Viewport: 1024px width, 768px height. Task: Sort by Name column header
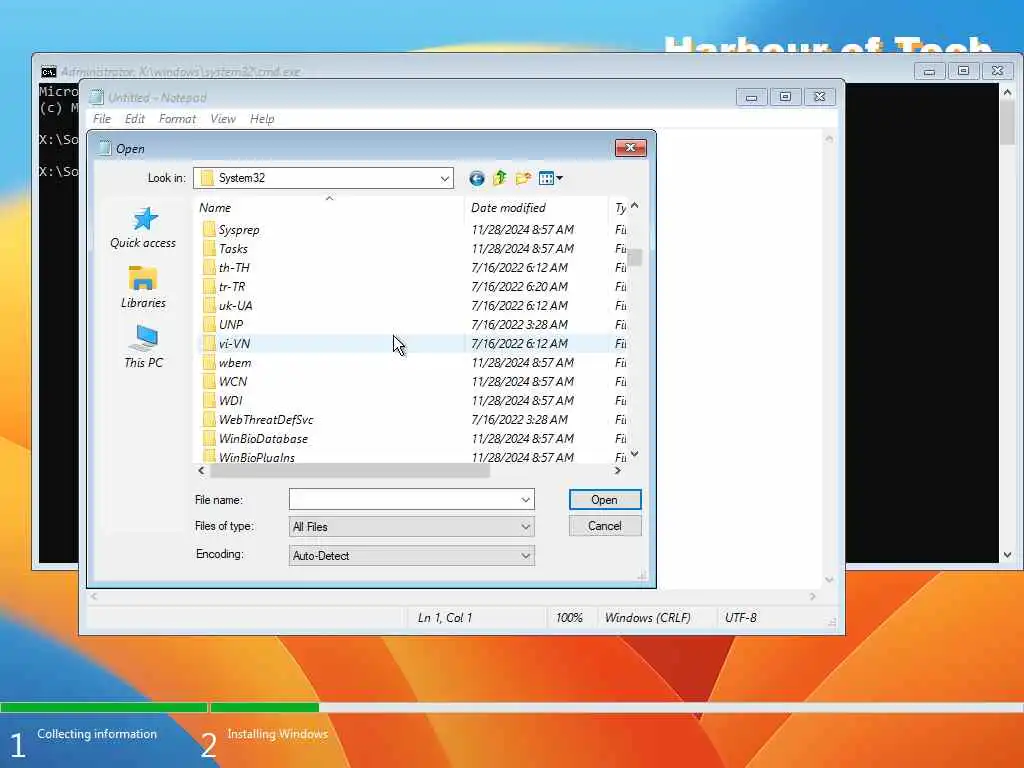click(x=330, y=208)
